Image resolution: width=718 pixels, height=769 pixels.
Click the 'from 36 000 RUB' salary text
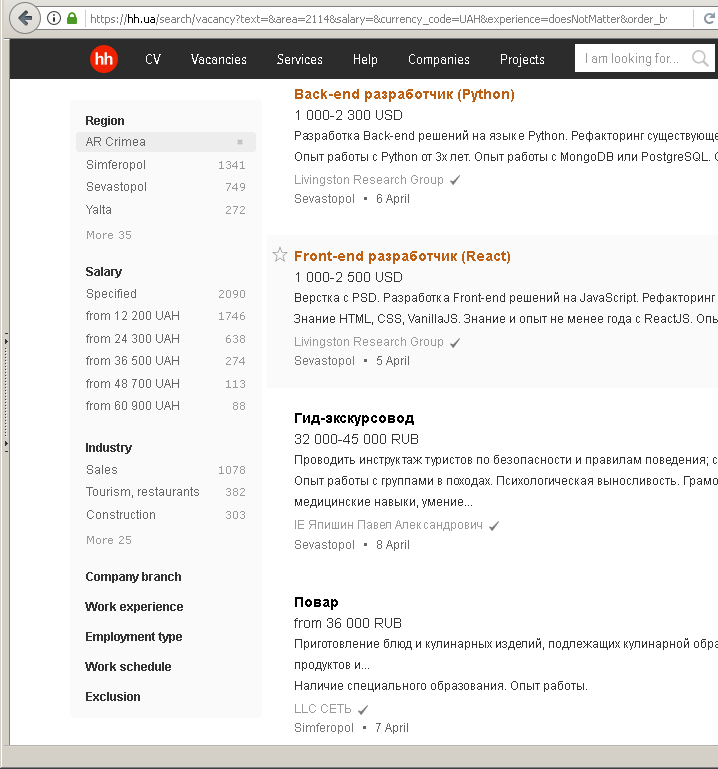click(348, 623)
